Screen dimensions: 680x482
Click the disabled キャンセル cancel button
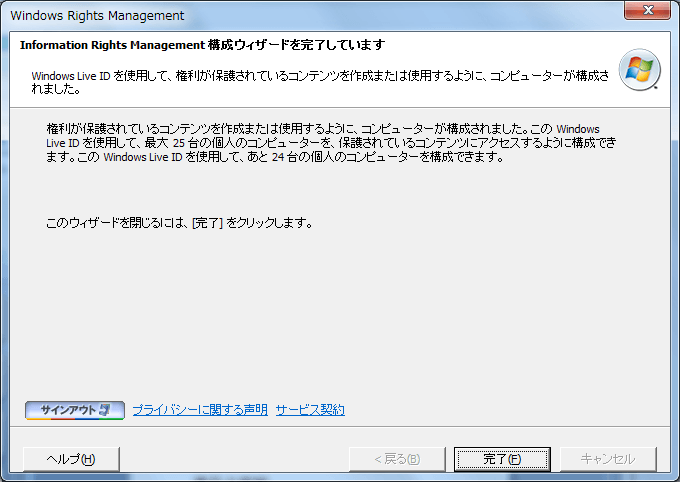[x=608, y=459]
